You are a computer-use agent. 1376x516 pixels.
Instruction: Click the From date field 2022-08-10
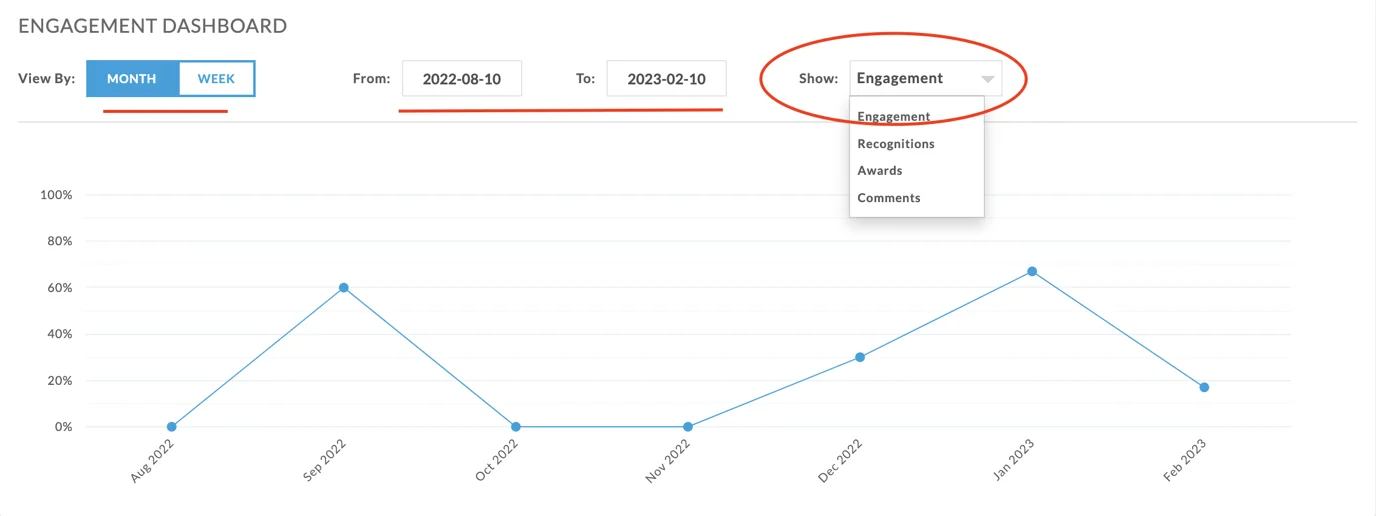[462, 79]
